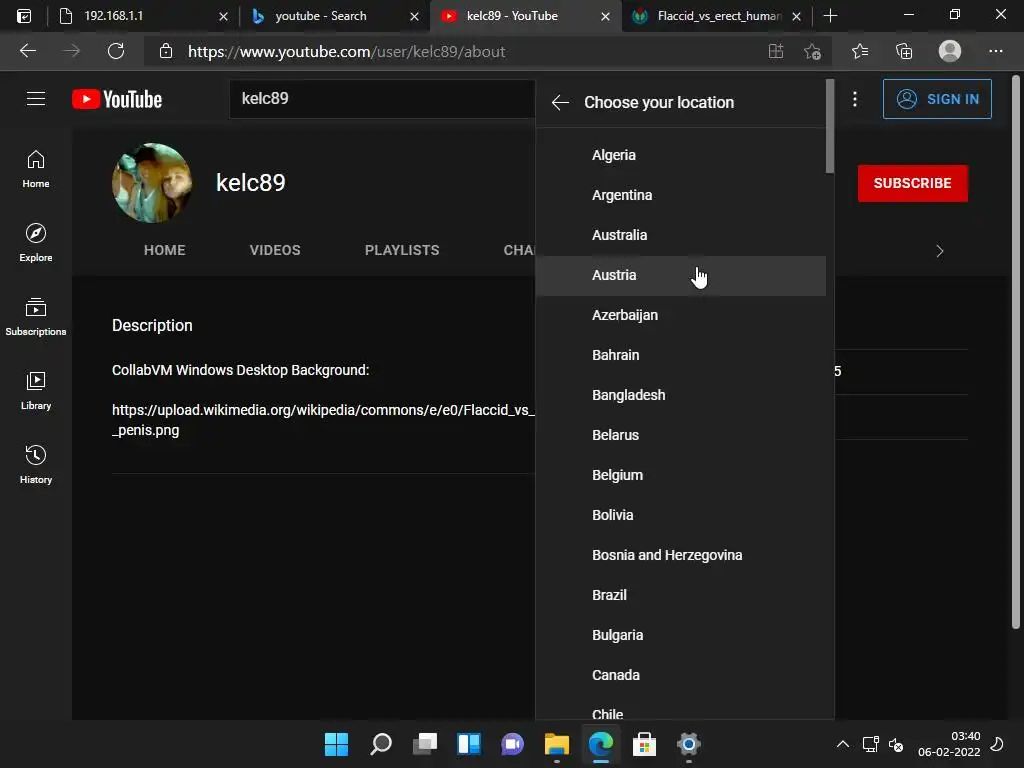Open Widgets from the taskbar
1024x768 pixels.
point(469,744)
